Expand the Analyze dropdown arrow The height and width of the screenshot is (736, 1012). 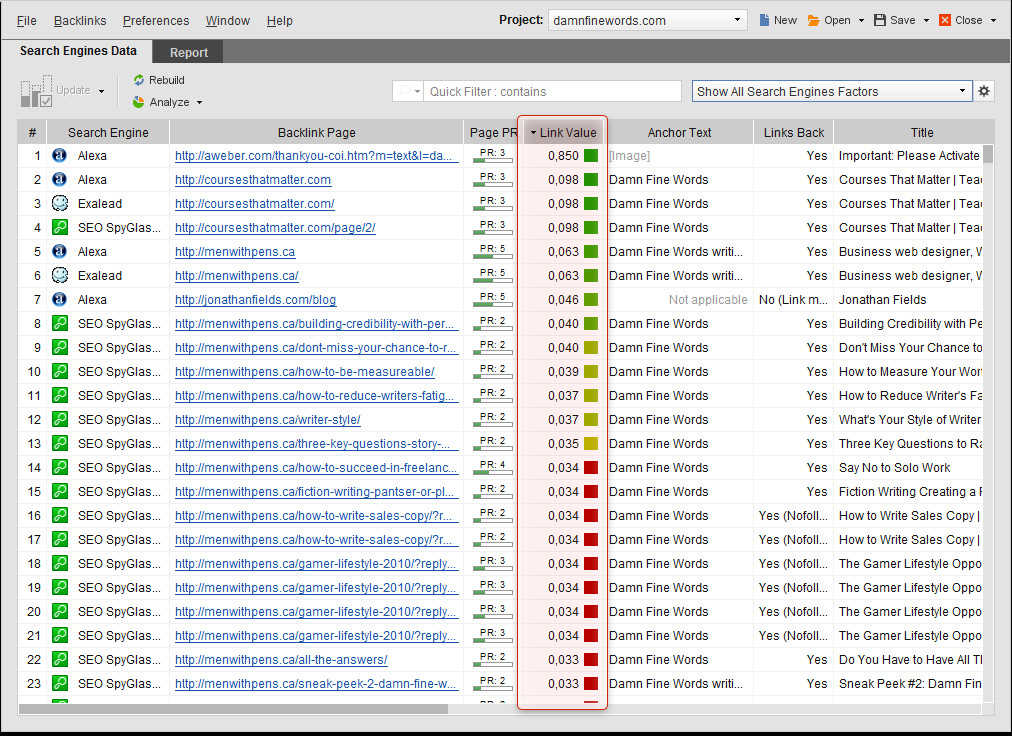pyautogui.click(x=199, y=103)
